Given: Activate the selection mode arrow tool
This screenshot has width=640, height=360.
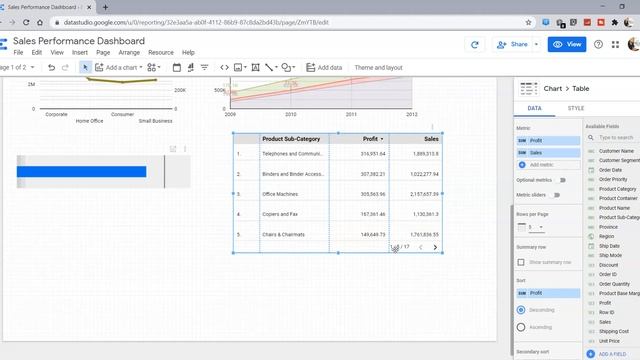Looking at the screenshot, I should 85,67.
